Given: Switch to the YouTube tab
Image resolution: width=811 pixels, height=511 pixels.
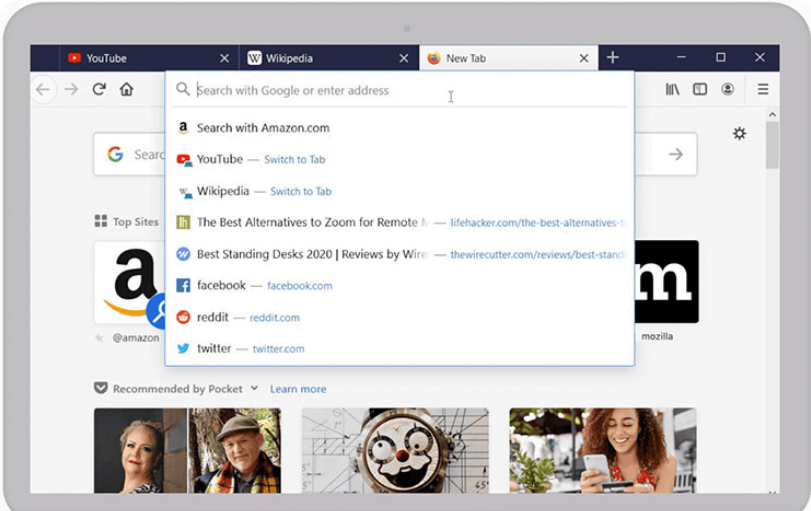Looking at the screenshot, I should pyautogui.click(x=149, y=58).
